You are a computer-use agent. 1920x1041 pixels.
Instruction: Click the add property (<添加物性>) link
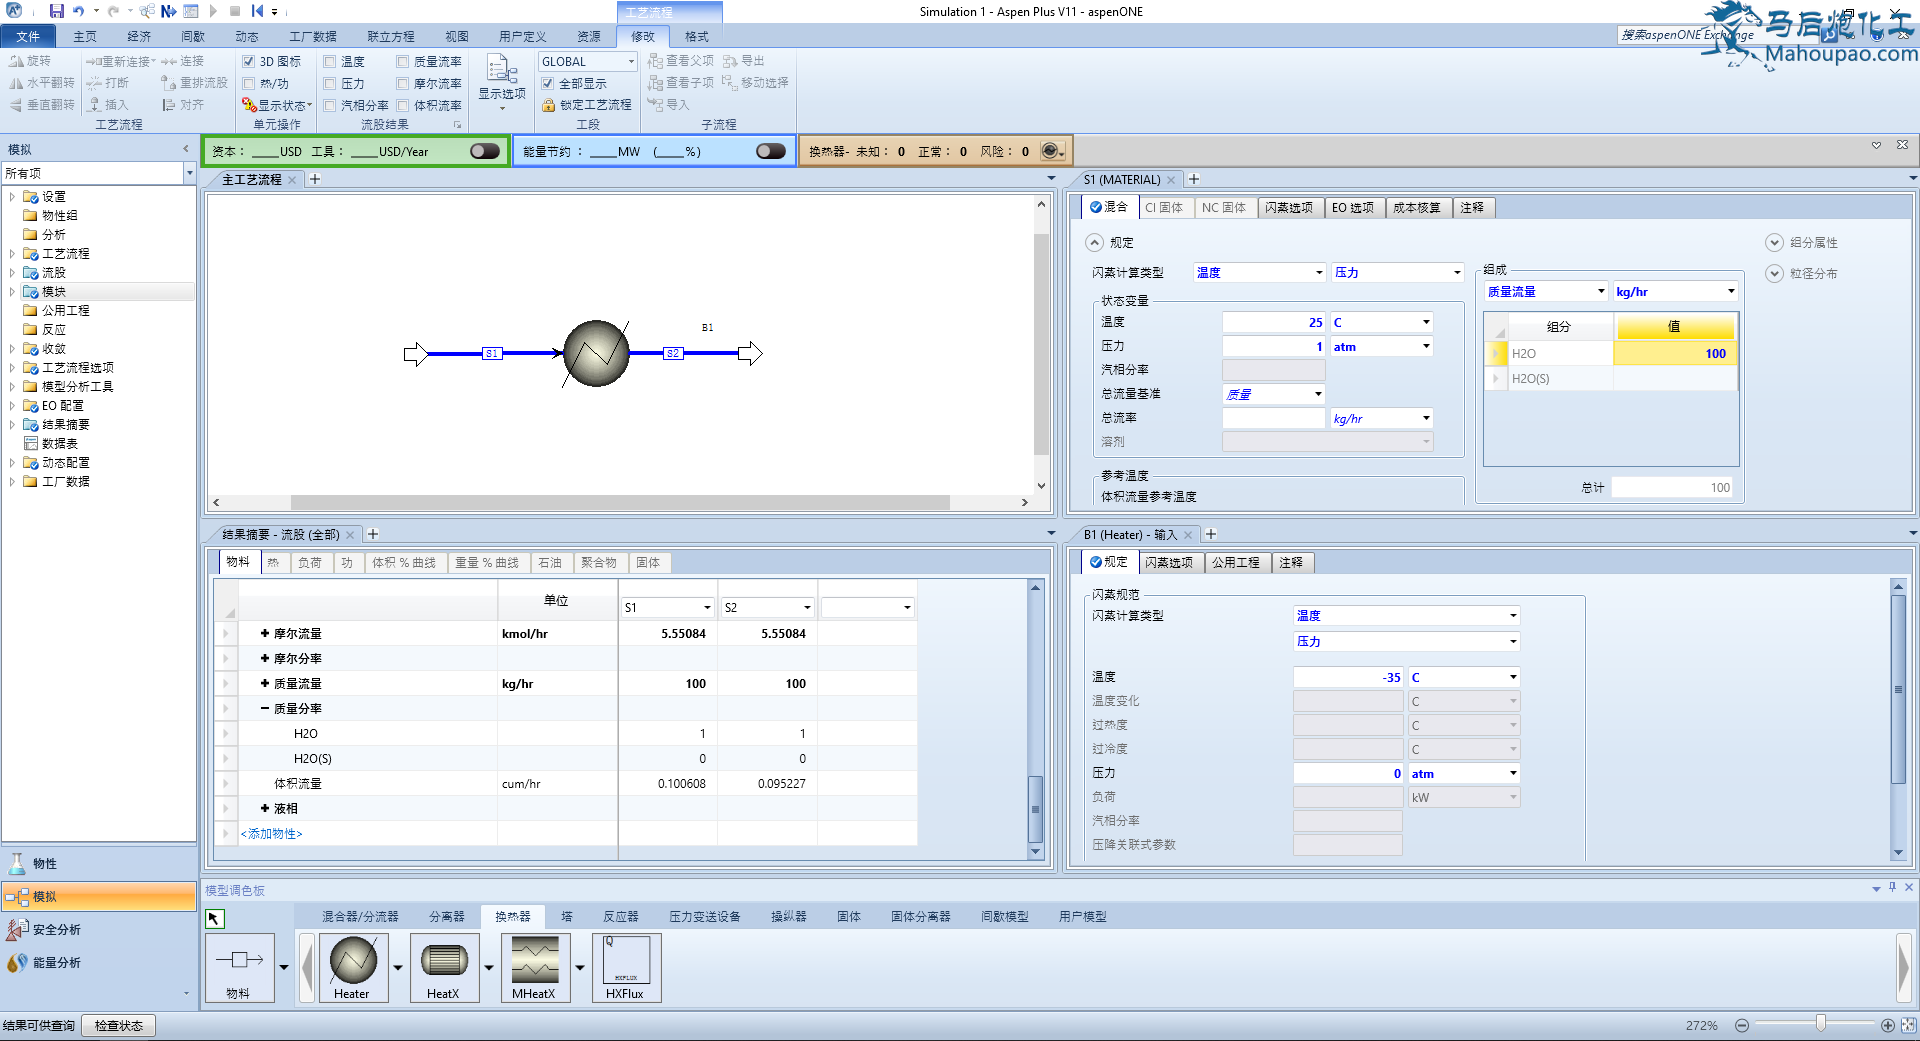tap(271, 833)
